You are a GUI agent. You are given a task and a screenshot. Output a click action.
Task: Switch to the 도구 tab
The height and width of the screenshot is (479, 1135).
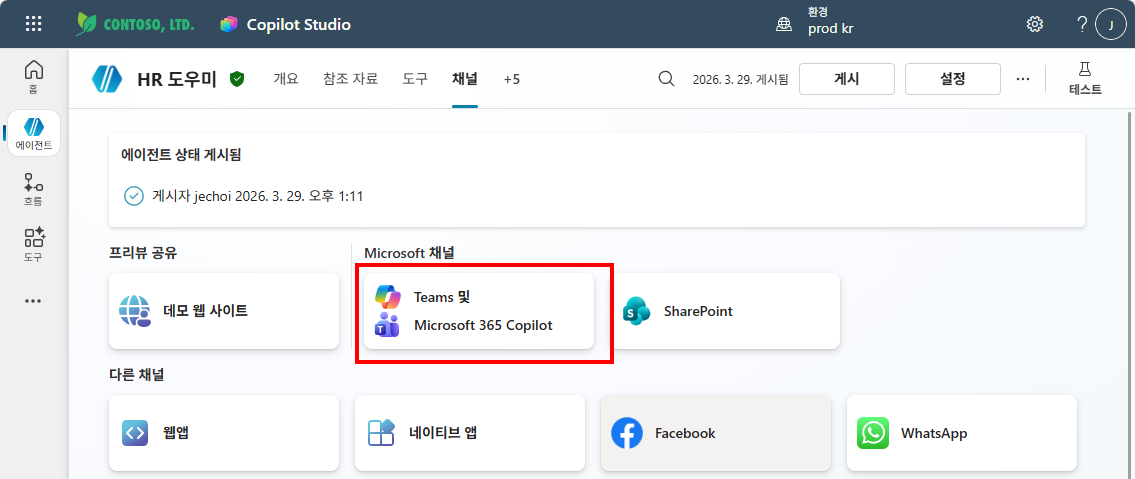(415, 79)
